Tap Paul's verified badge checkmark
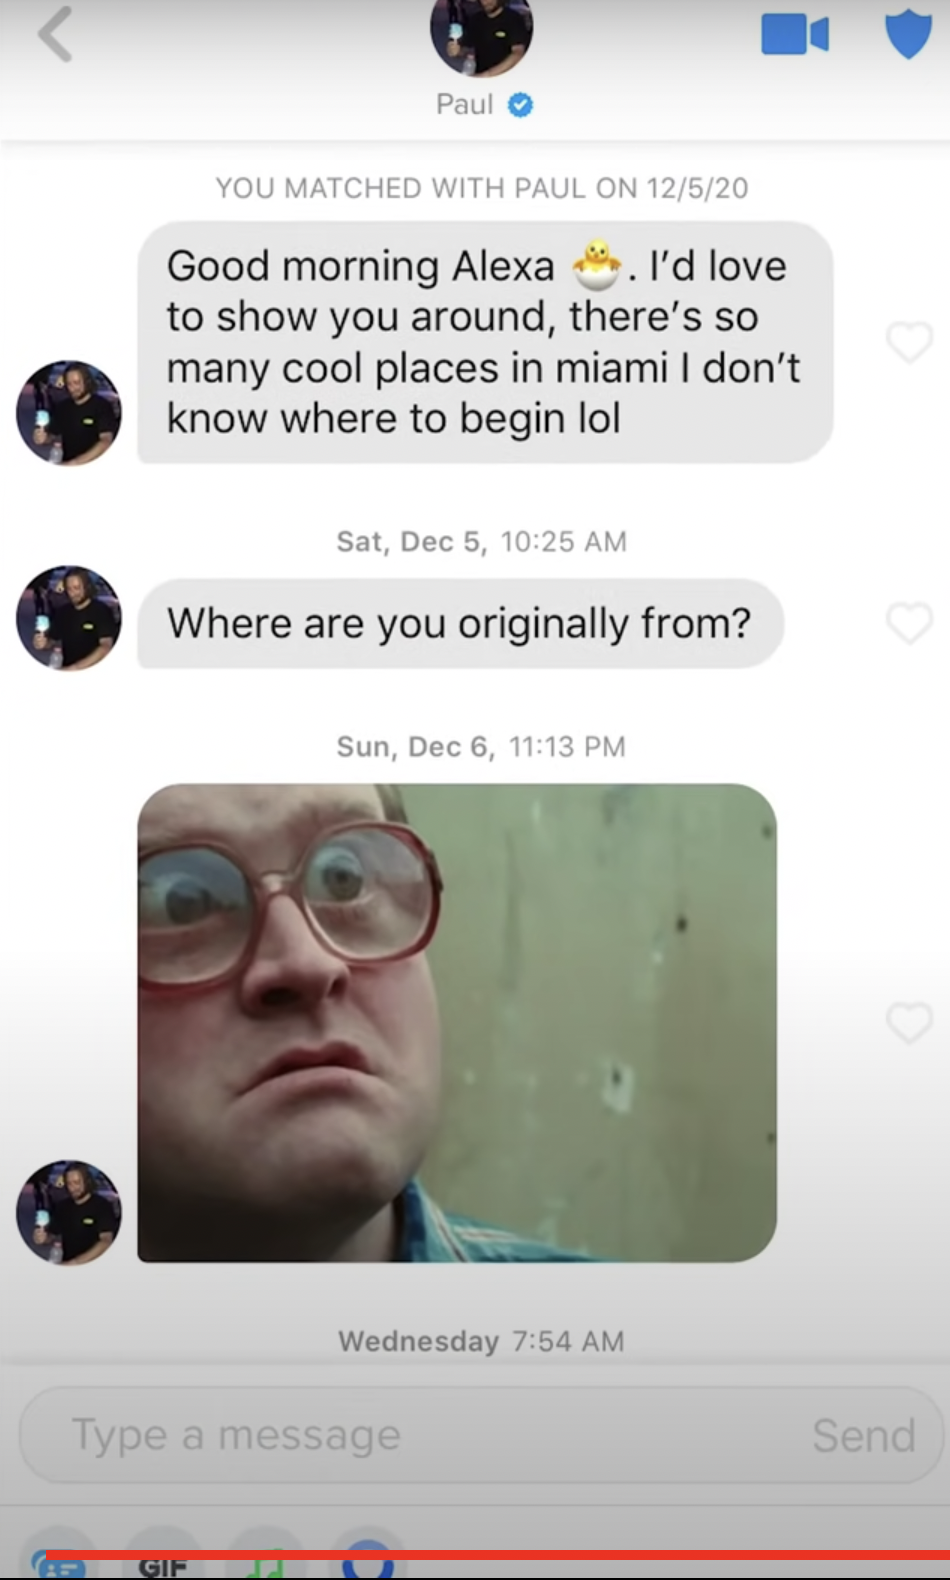The height and width of the screenshot is (1580, 950). pos(520,104)
